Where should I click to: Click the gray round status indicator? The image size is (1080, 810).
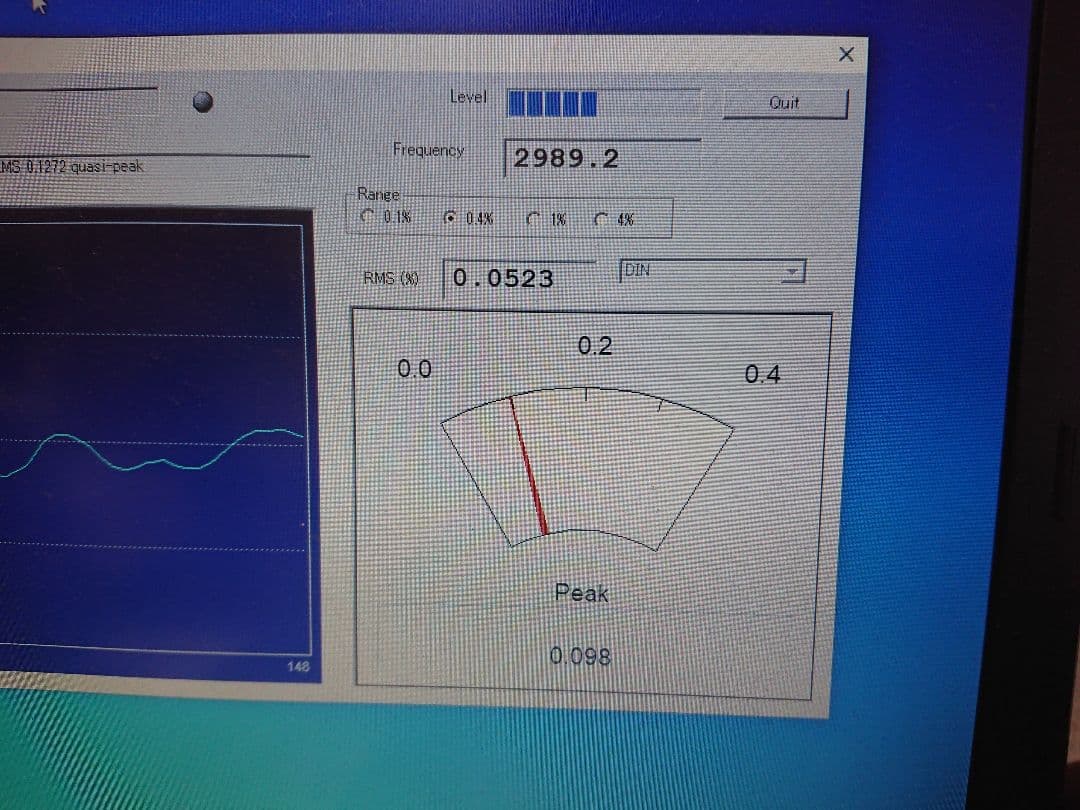(204, 102)
